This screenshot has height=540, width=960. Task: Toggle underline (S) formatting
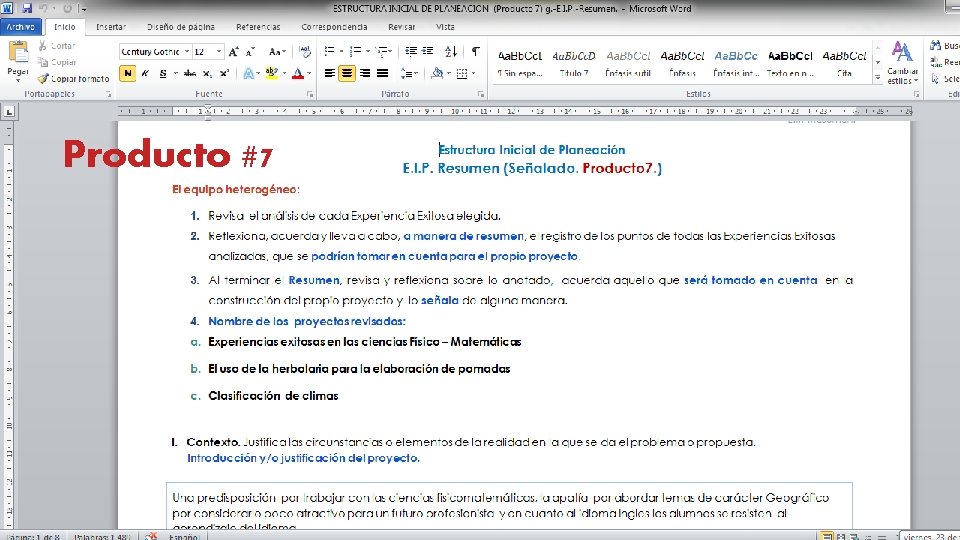[162, 73]
